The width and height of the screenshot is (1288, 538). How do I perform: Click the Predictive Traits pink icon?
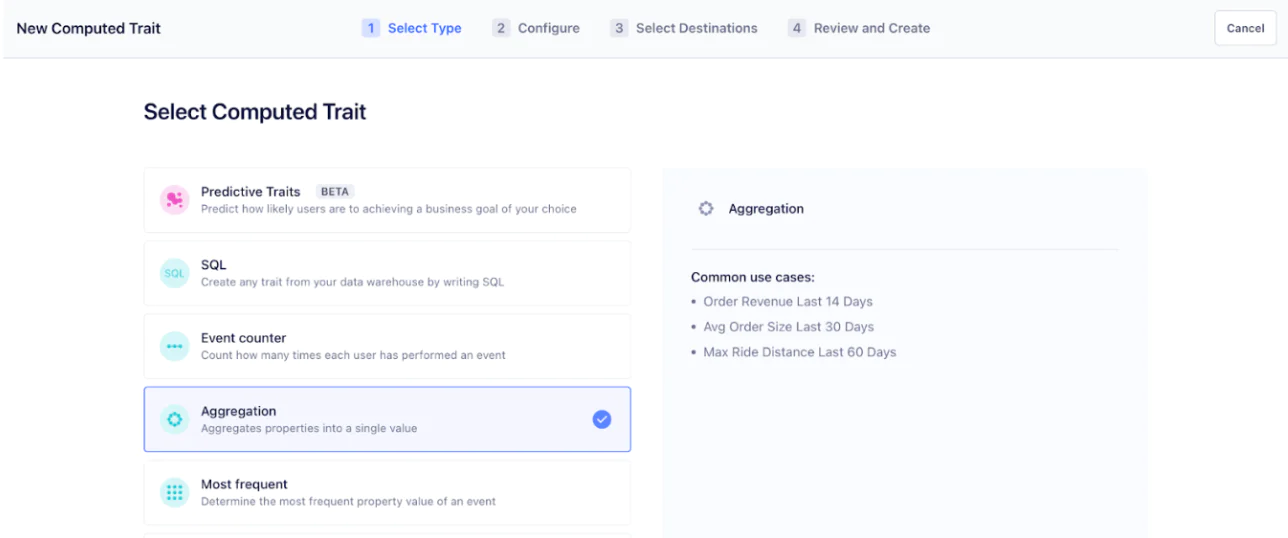pos(175,200)
